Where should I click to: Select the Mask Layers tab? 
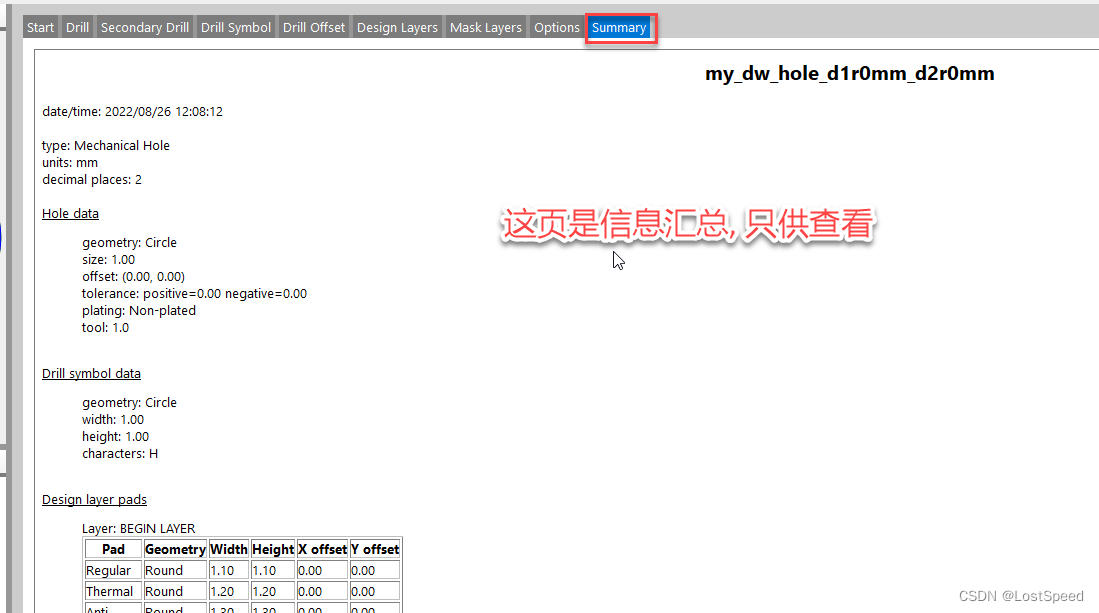(486, 27)
